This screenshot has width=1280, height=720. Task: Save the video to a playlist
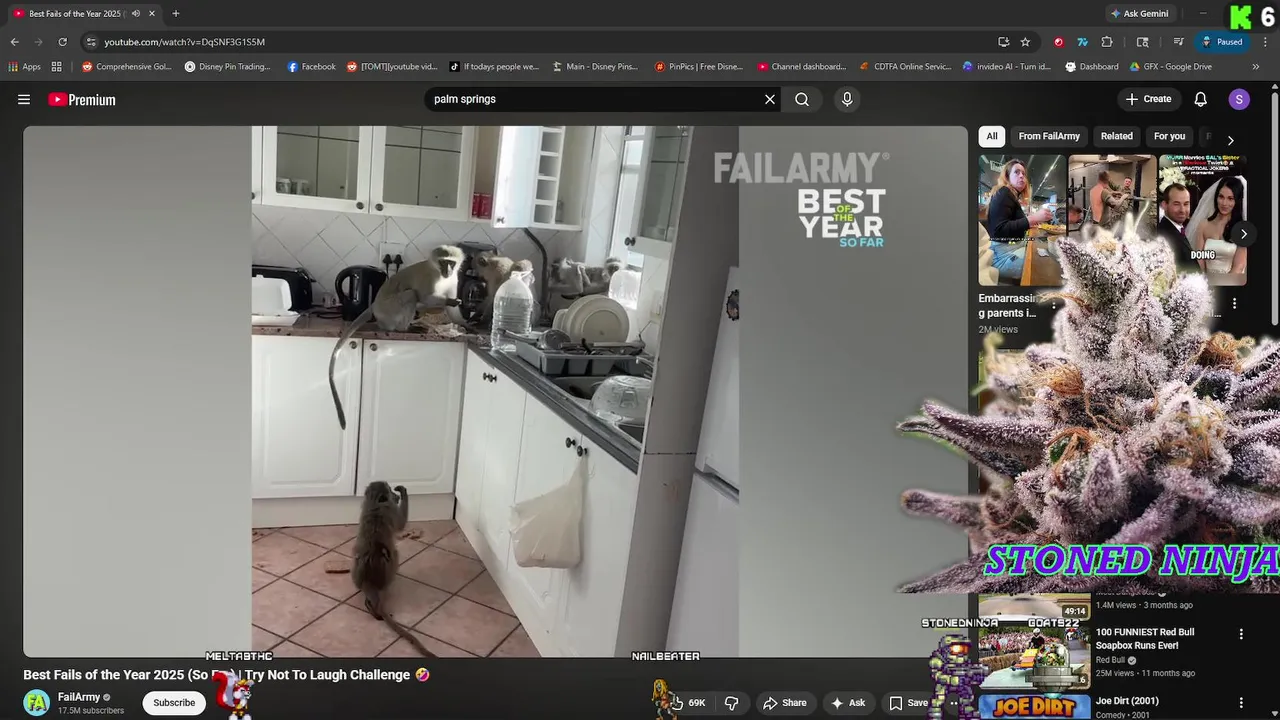pos(908,703)
